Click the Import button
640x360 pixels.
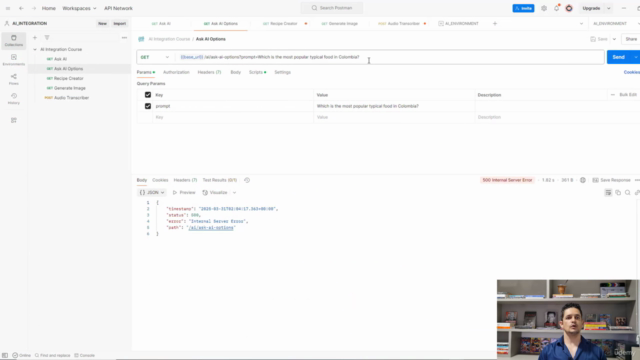(x=120, y=24)
